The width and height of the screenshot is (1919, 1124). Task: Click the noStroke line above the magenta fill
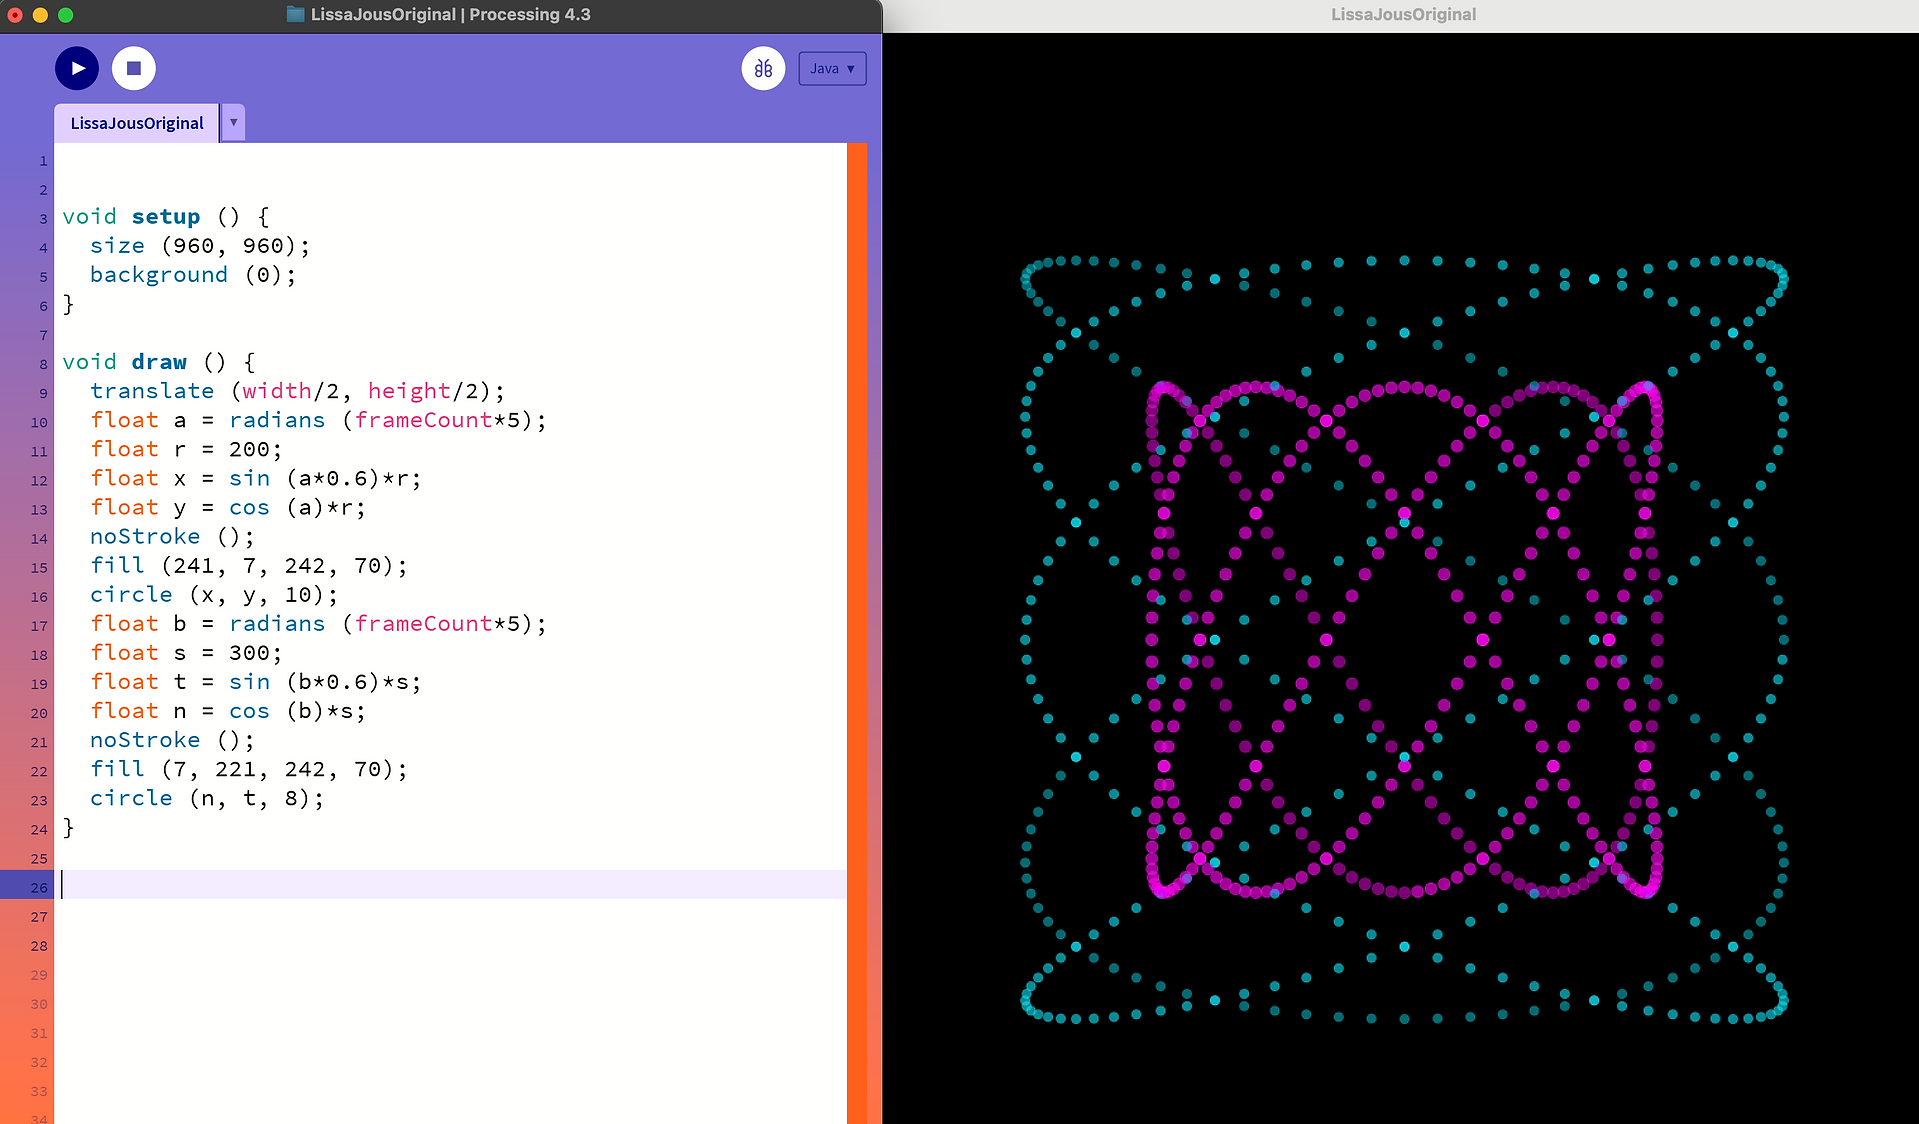pos(172,537)
